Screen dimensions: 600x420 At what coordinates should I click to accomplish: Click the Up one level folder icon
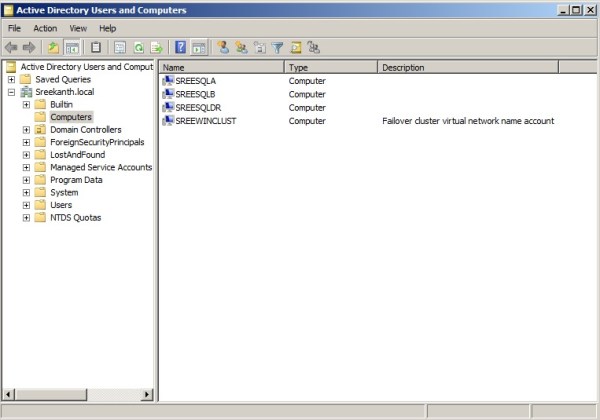pyautogui.click(x=53, y=47)
